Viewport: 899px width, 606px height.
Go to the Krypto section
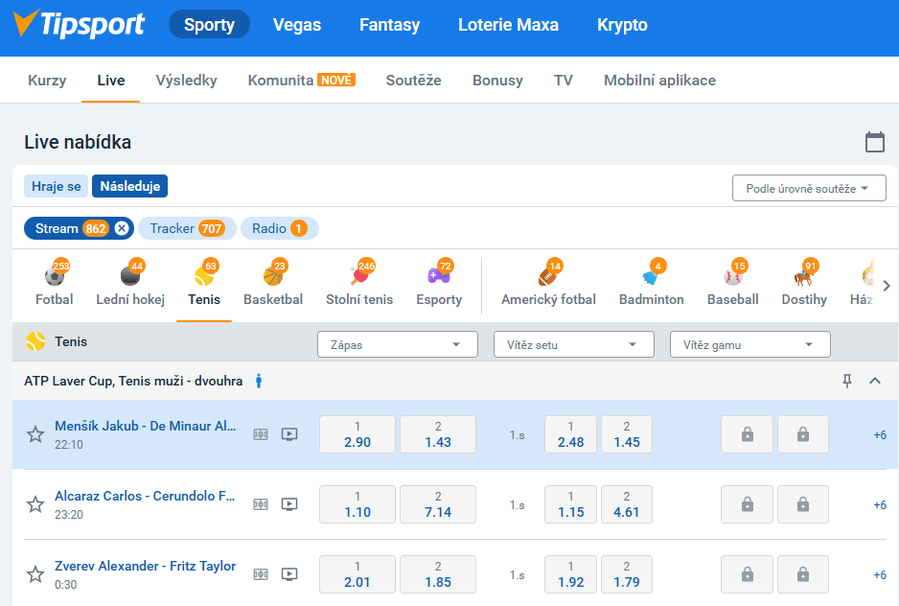(x=622, y=25)
